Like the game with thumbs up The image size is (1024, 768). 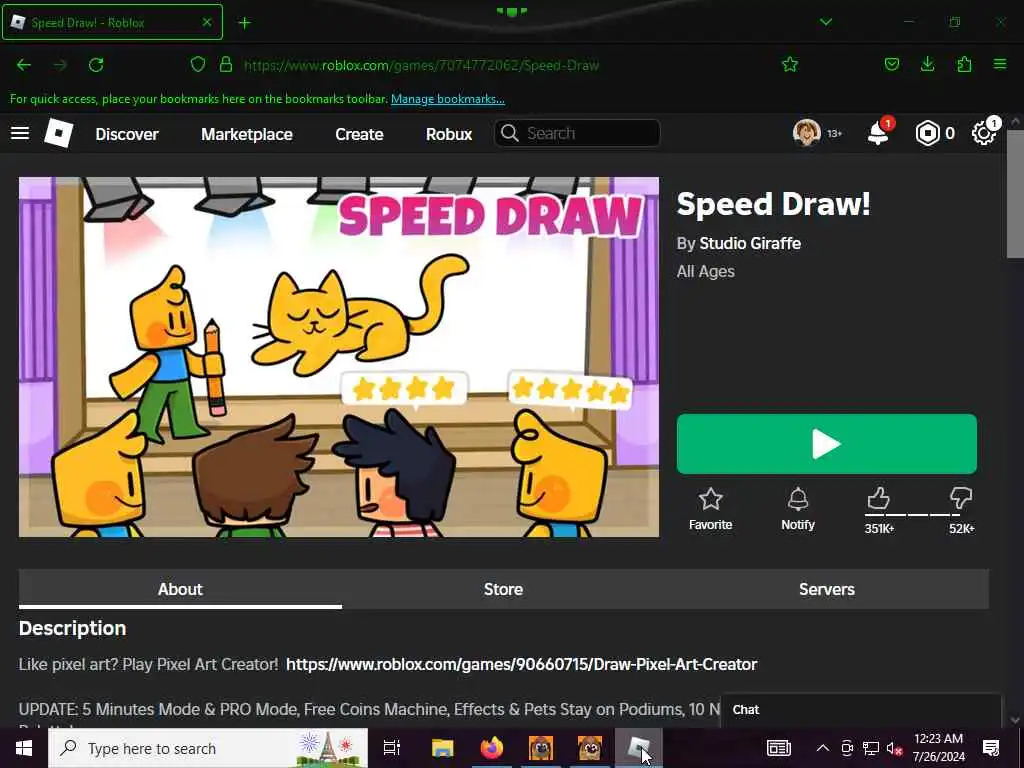point(878,499)
